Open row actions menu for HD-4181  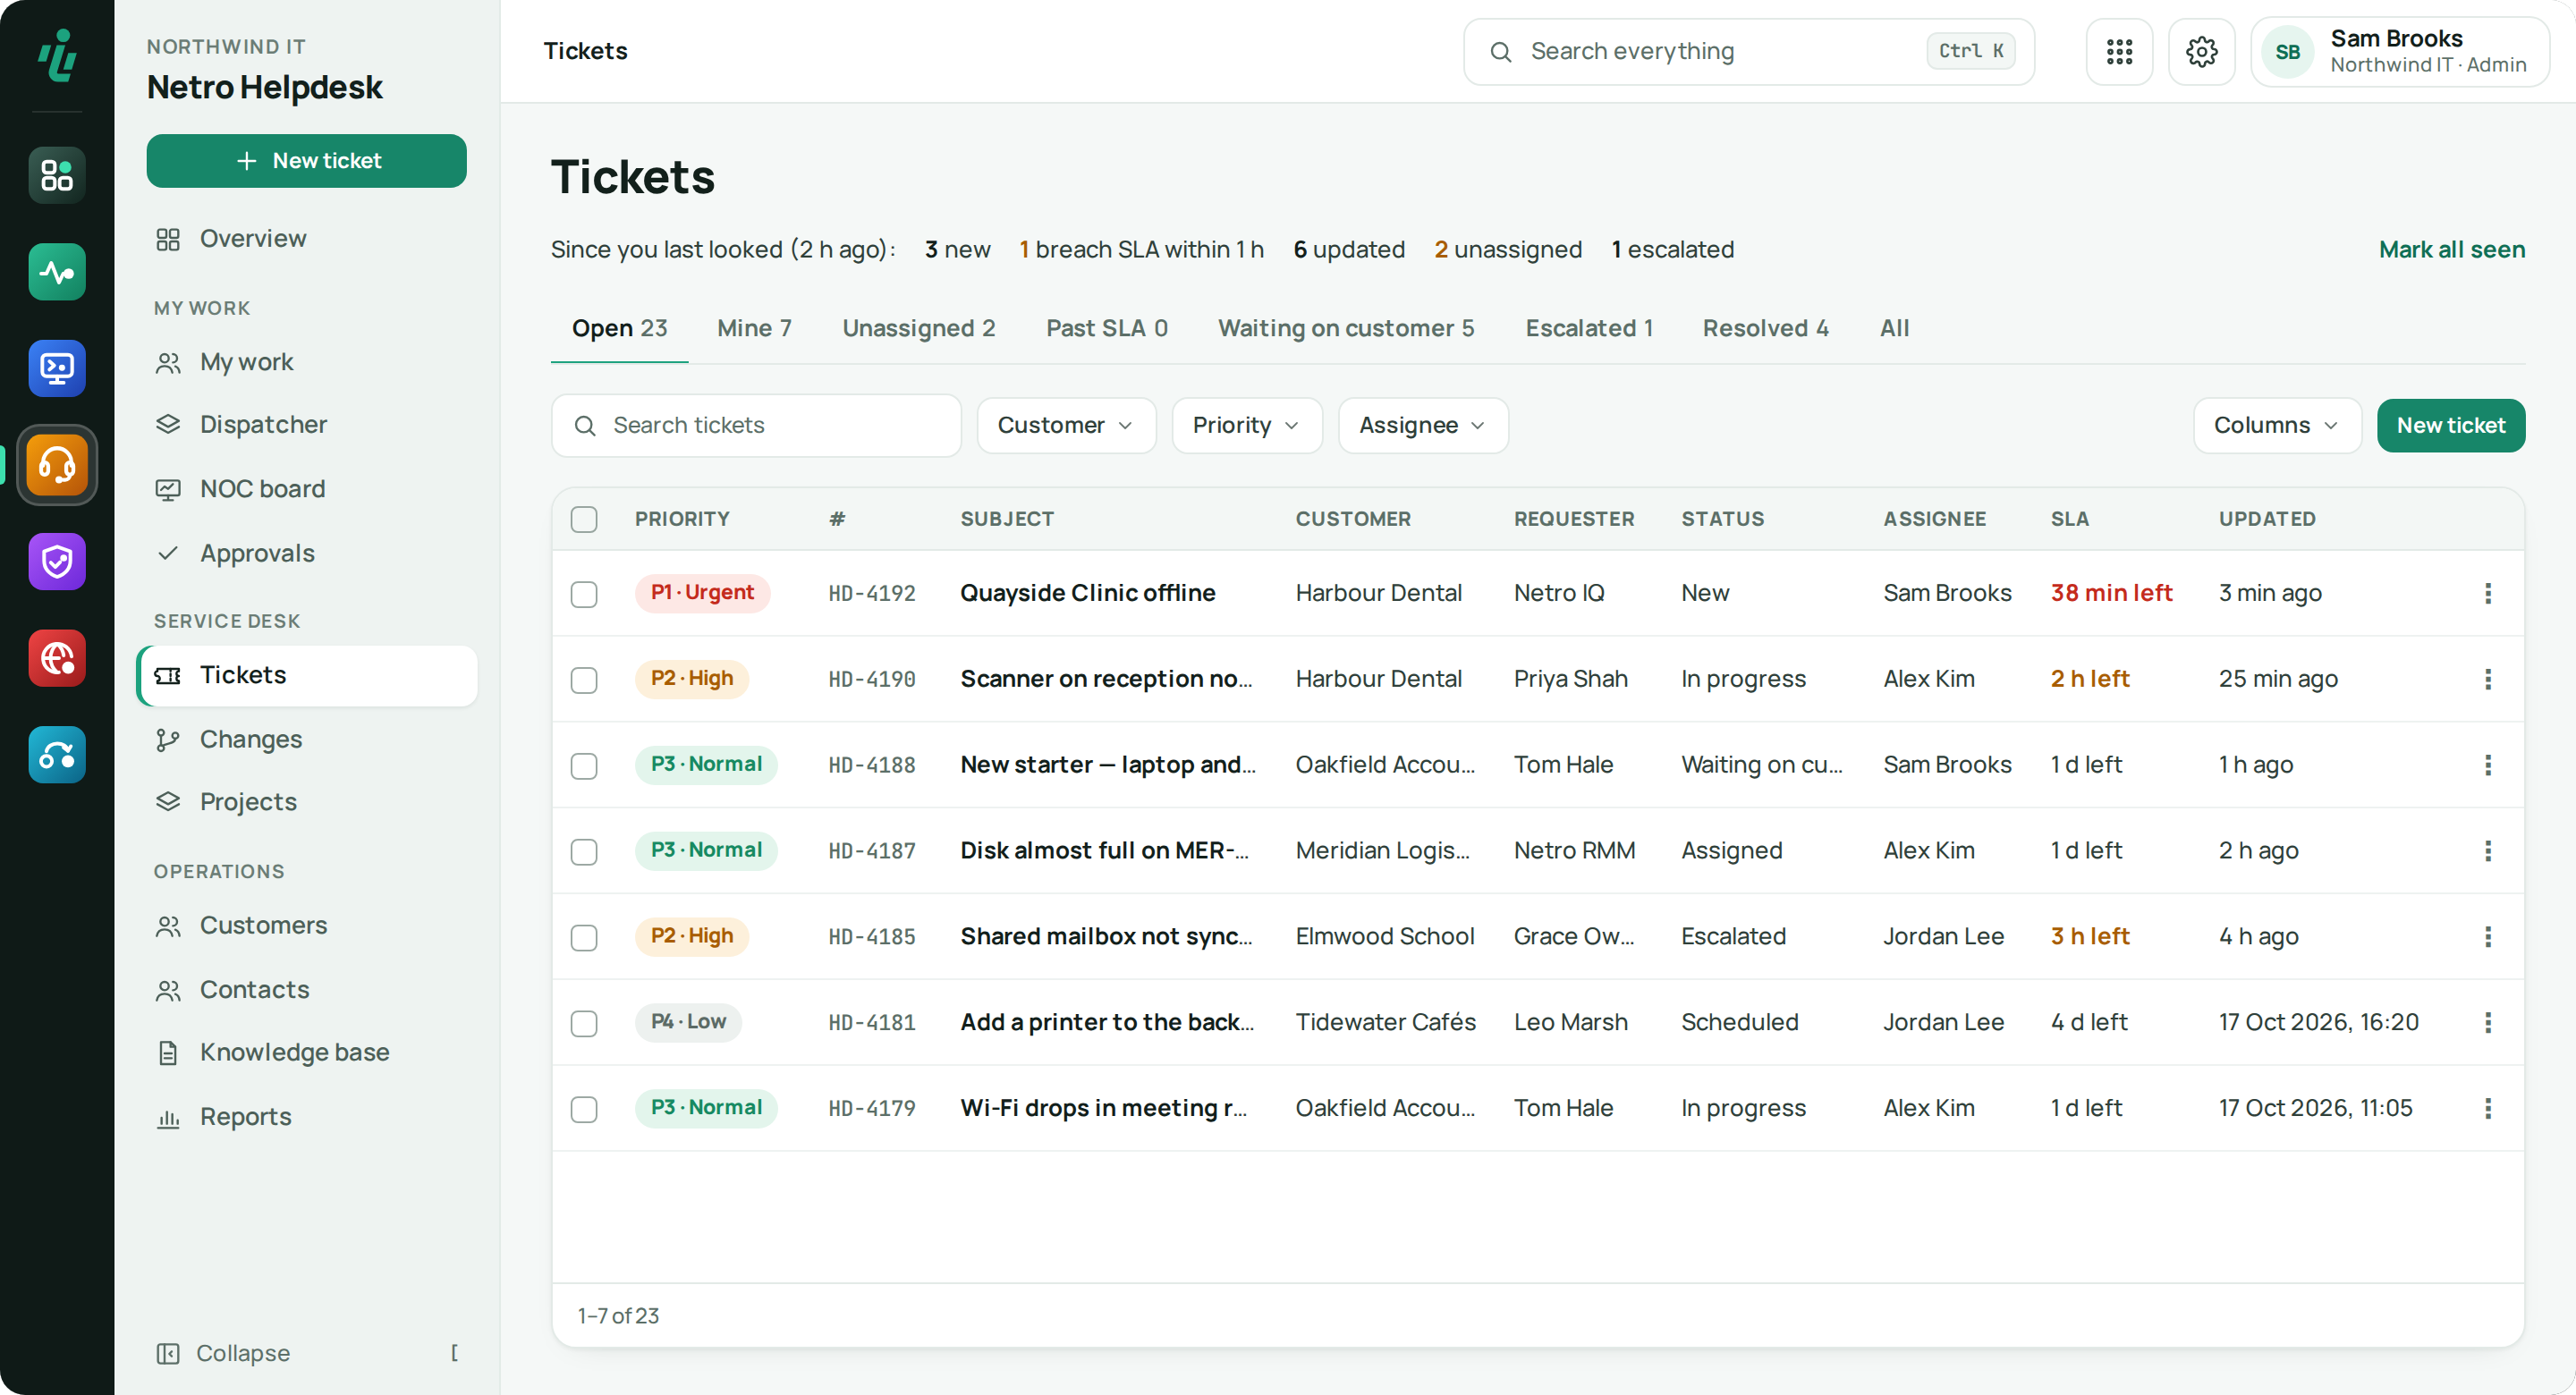[2487, 1022]
